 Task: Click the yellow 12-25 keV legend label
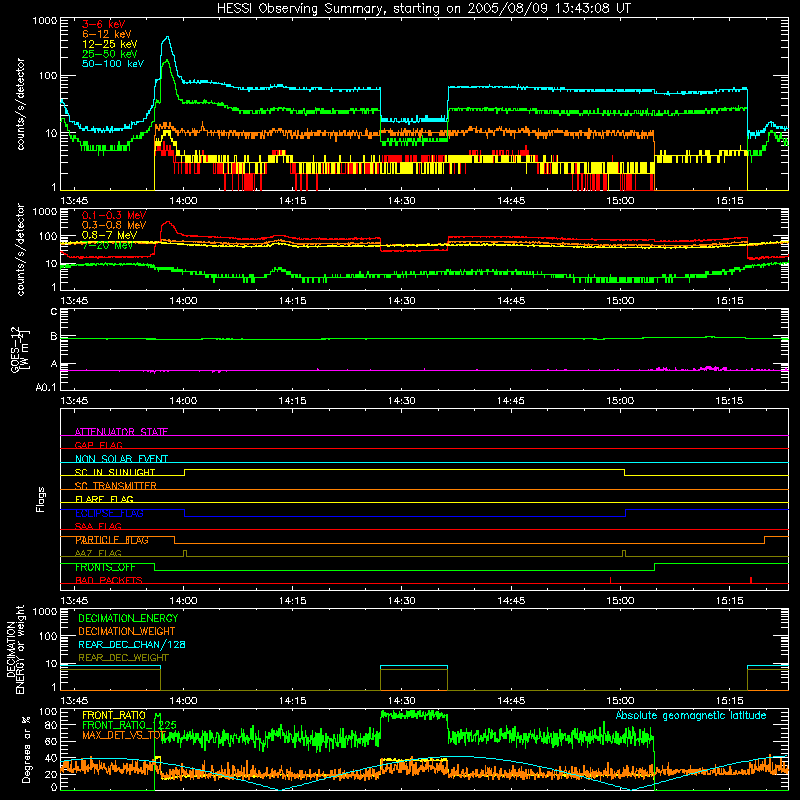(109, 44)
